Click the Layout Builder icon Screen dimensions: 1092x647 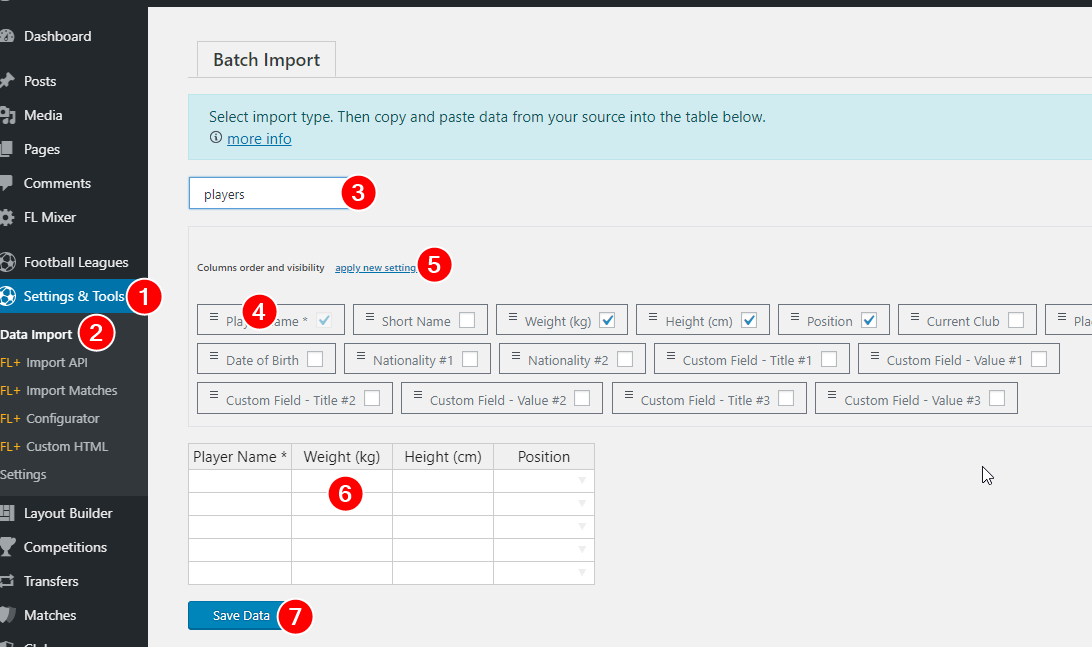click(x=7, y=513)
